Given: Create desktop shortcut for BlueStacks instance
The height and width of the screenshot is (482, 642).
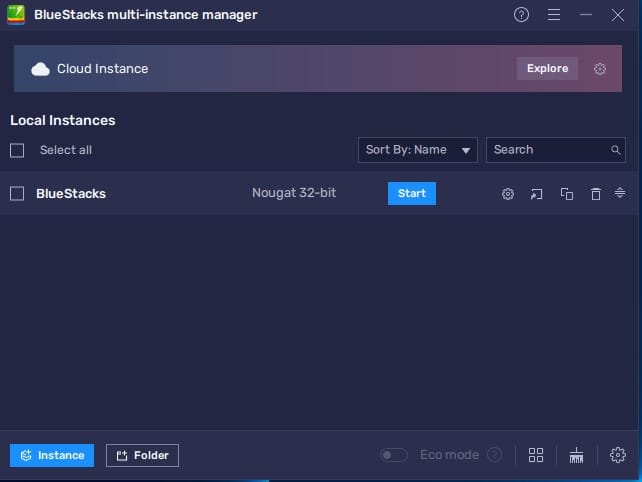Looking at the screenshot, I should coord(536,194).
